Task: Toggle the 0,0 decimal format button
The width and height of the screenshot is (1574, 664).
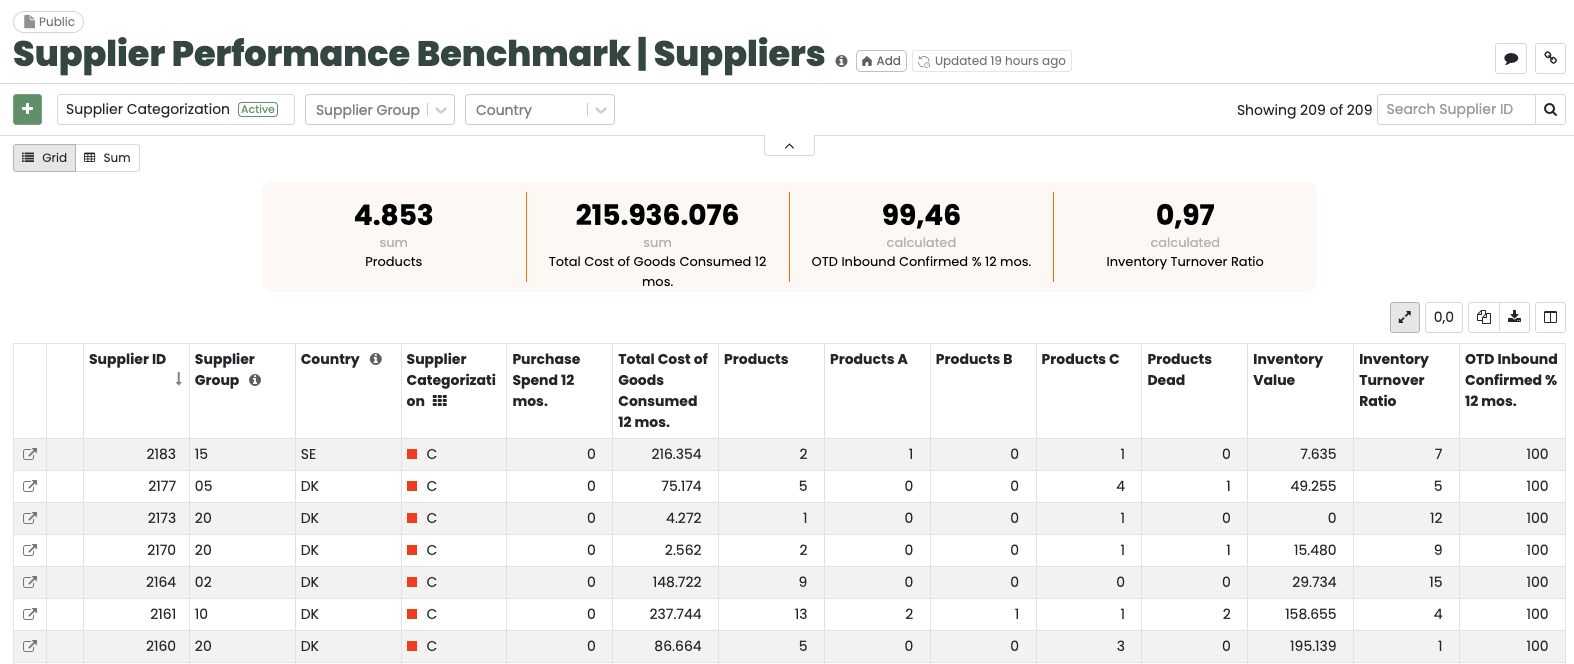Action: (x=1443, y=317)
